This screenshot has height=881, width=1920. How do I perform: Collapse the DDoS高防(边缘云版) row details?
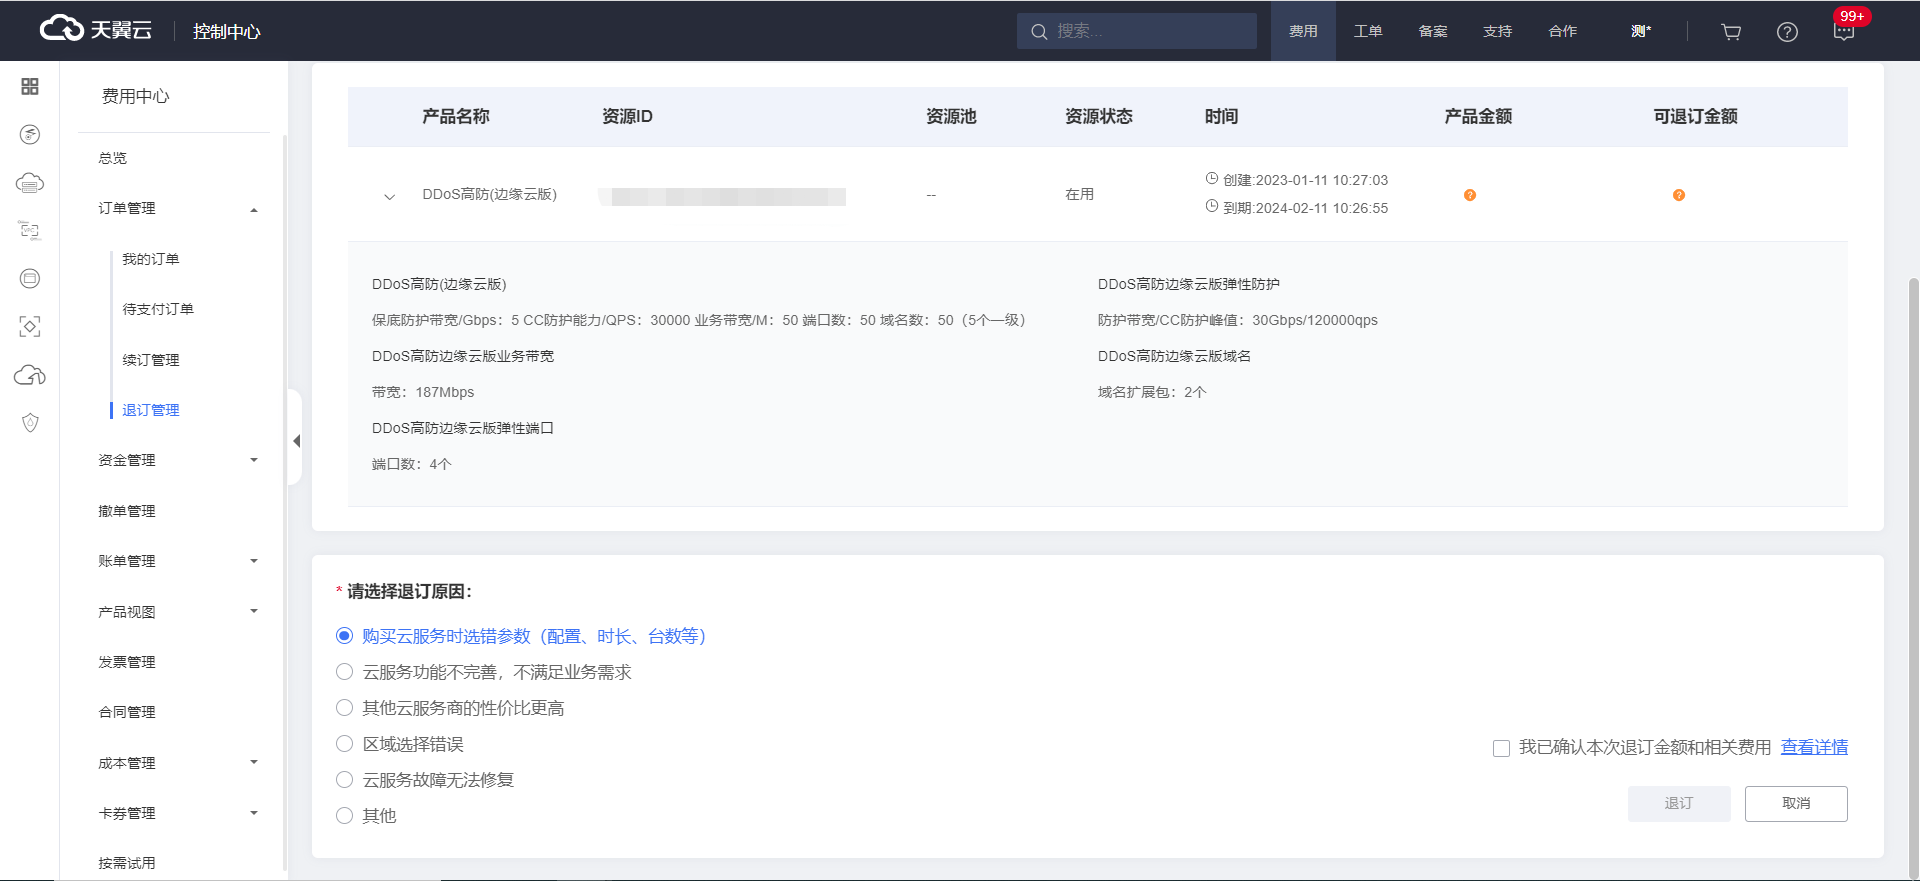click(390, 196)
